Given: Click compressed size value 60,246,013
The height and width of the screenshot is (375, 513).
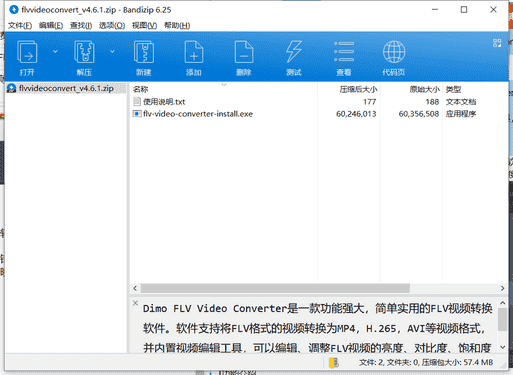Looking at the screenshot, I should coord(356,114).
